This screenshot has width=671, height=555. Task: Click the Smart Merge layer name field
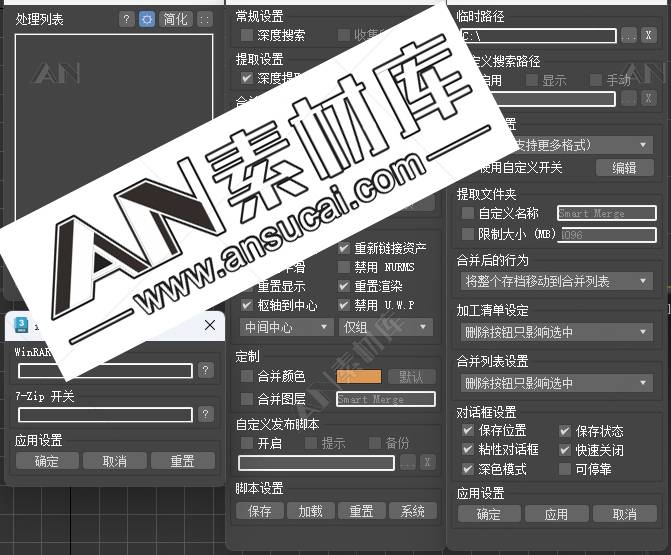point(386,399)
